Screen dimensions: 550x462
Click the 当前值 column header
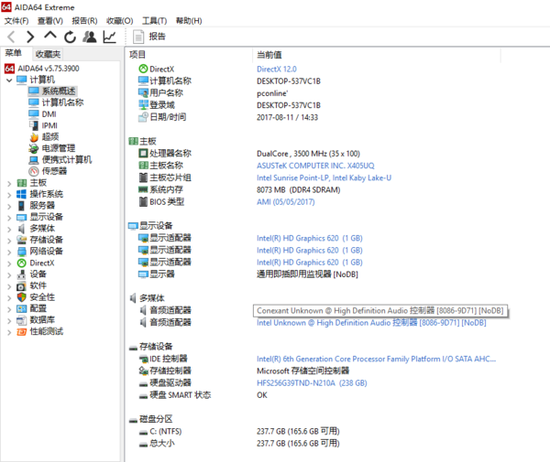[x=269, y=55]
